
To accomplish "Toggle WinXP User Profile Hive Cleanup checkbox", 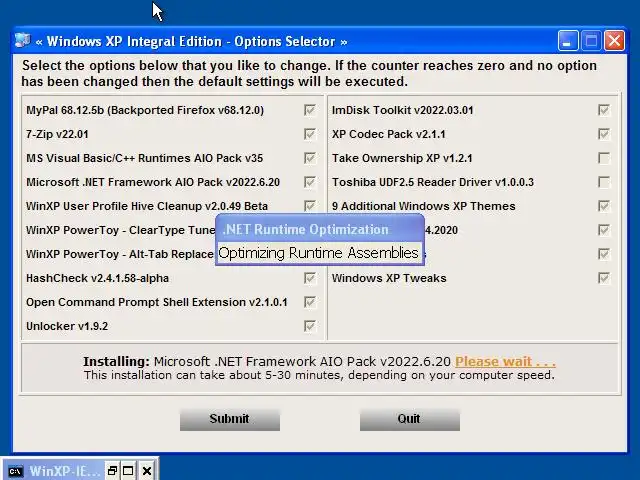I will (310, 206).
